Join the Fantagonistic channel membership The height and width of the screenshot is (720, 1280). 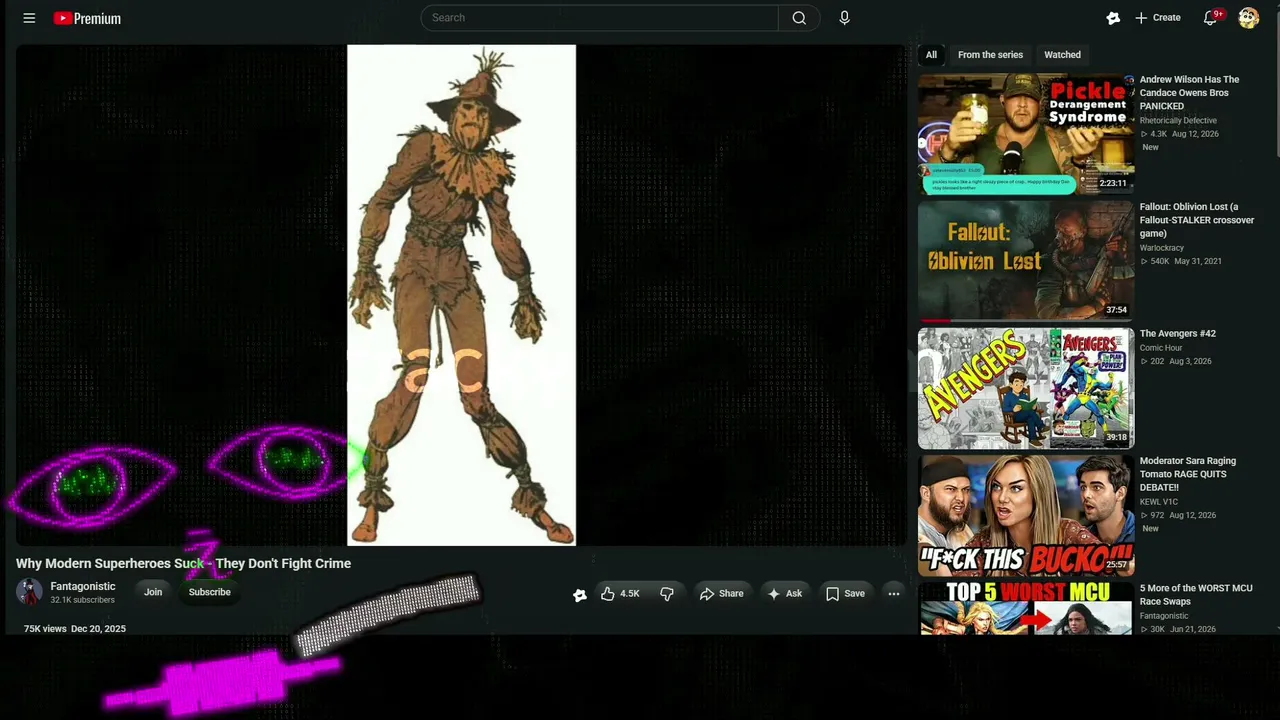coord(153,592)
